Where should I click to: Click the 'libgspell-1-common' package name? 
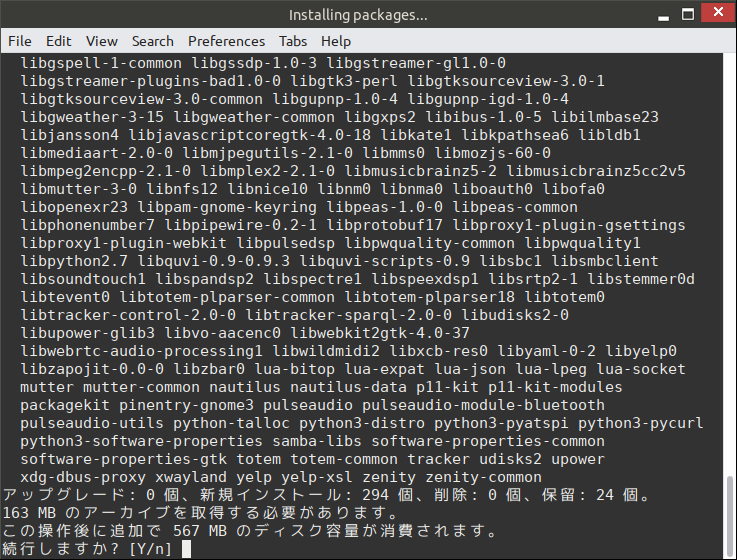point(101,63)
